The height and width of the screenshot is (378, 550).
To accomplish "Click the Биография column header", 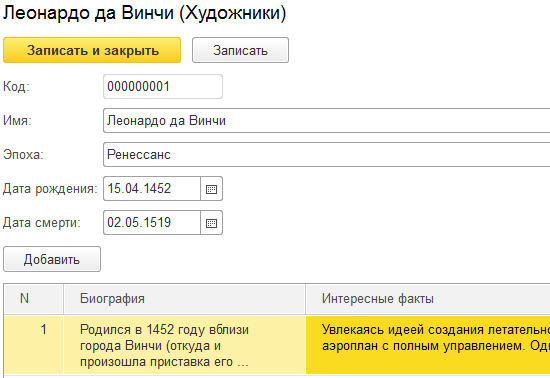I will pos(184,299).
